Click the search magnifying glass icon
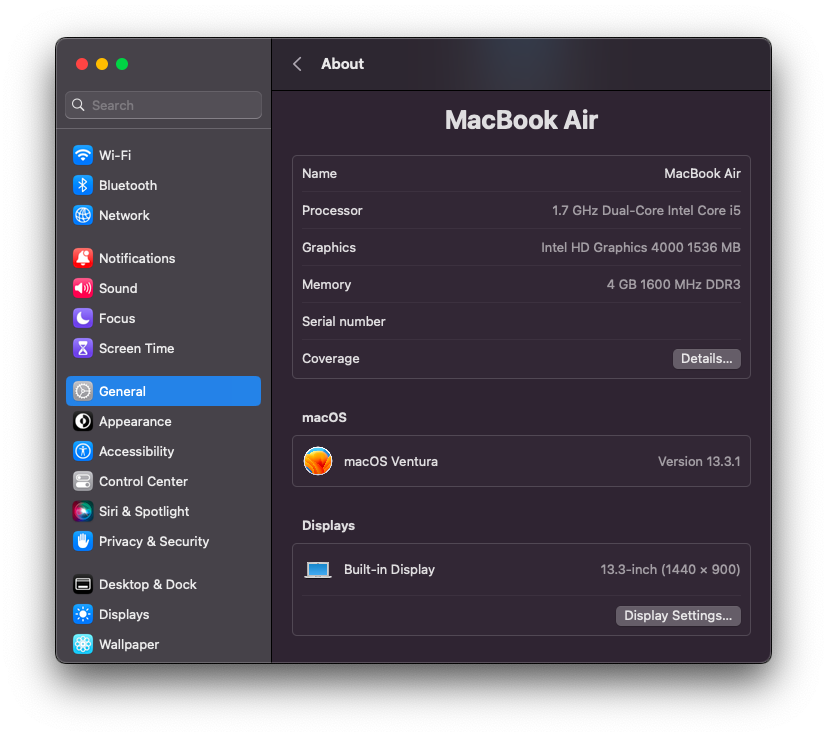 (x=78, y=105)
